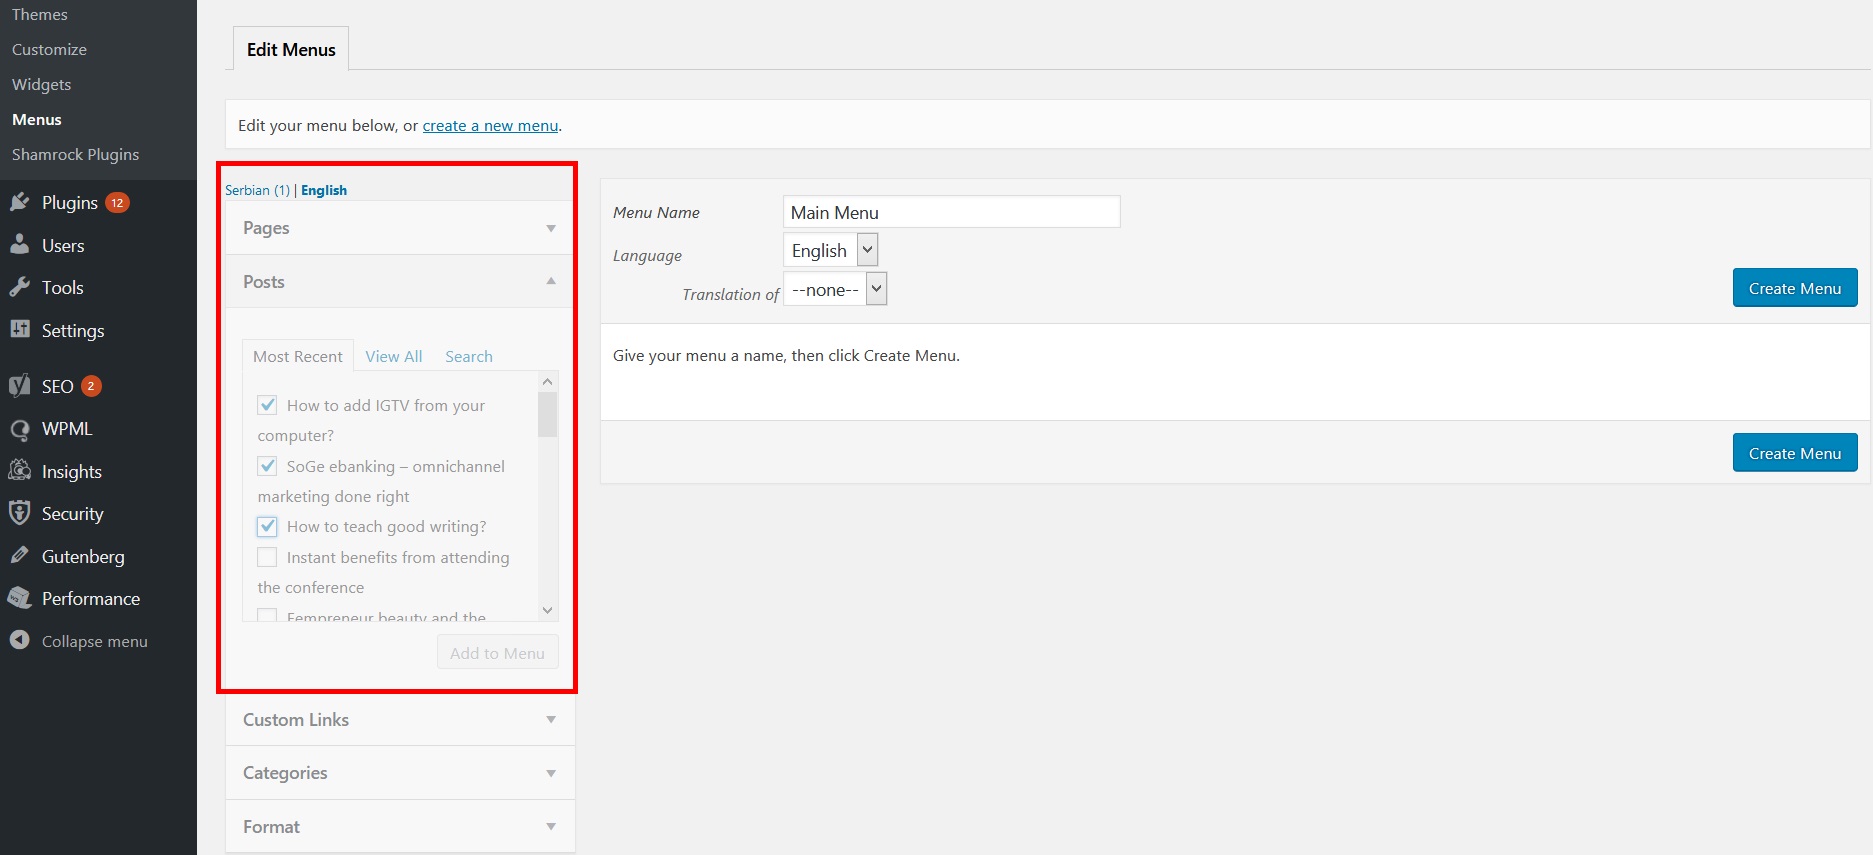Expand the Pages panel arrow
The height and width of the screenshot is (855, 1873).
point(551,229)
